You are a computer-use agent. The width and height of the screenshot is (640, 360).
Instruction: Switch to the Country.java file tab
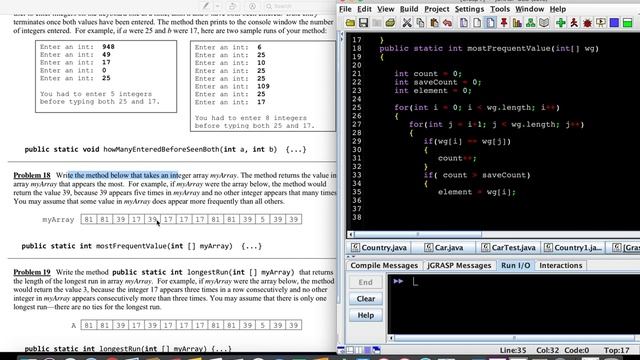tap(379, 247)
